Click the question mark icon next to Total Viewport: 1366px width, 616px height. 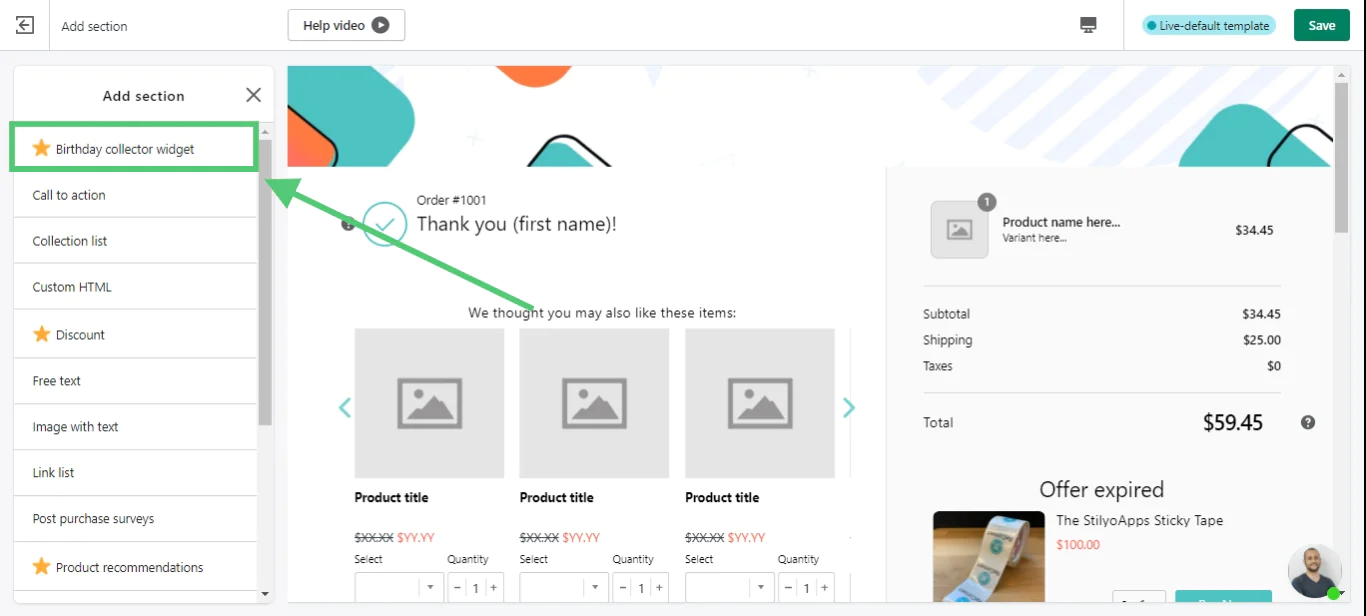1307,422
